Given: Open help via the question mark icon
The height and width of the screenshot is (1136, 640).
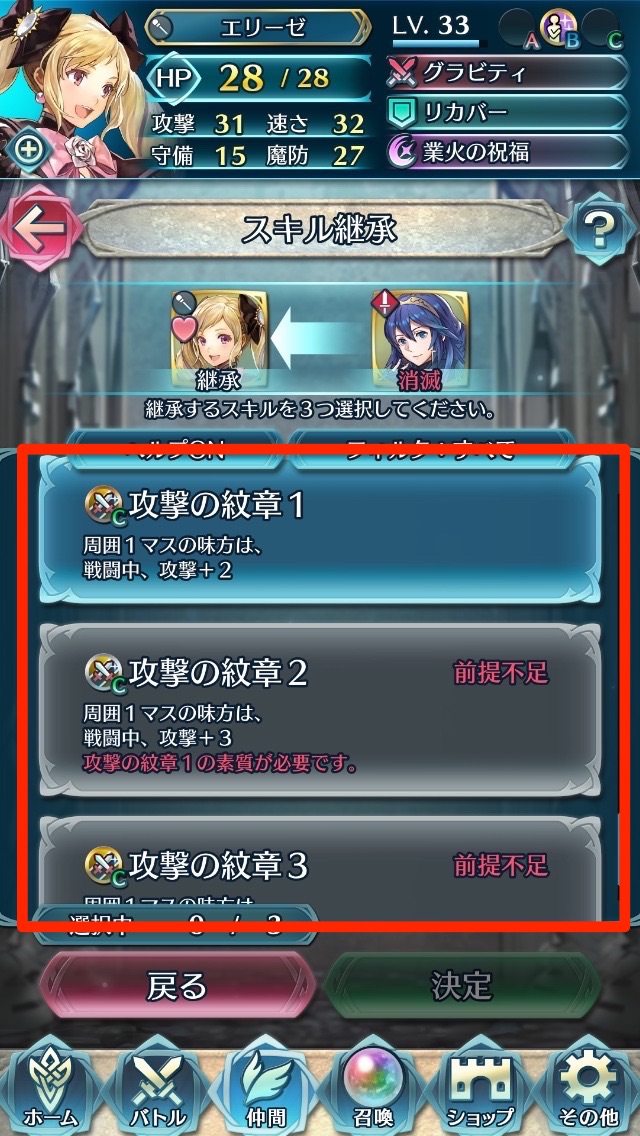Looking at the screenshot, I should pyautogui.click(x=599, y=230).
